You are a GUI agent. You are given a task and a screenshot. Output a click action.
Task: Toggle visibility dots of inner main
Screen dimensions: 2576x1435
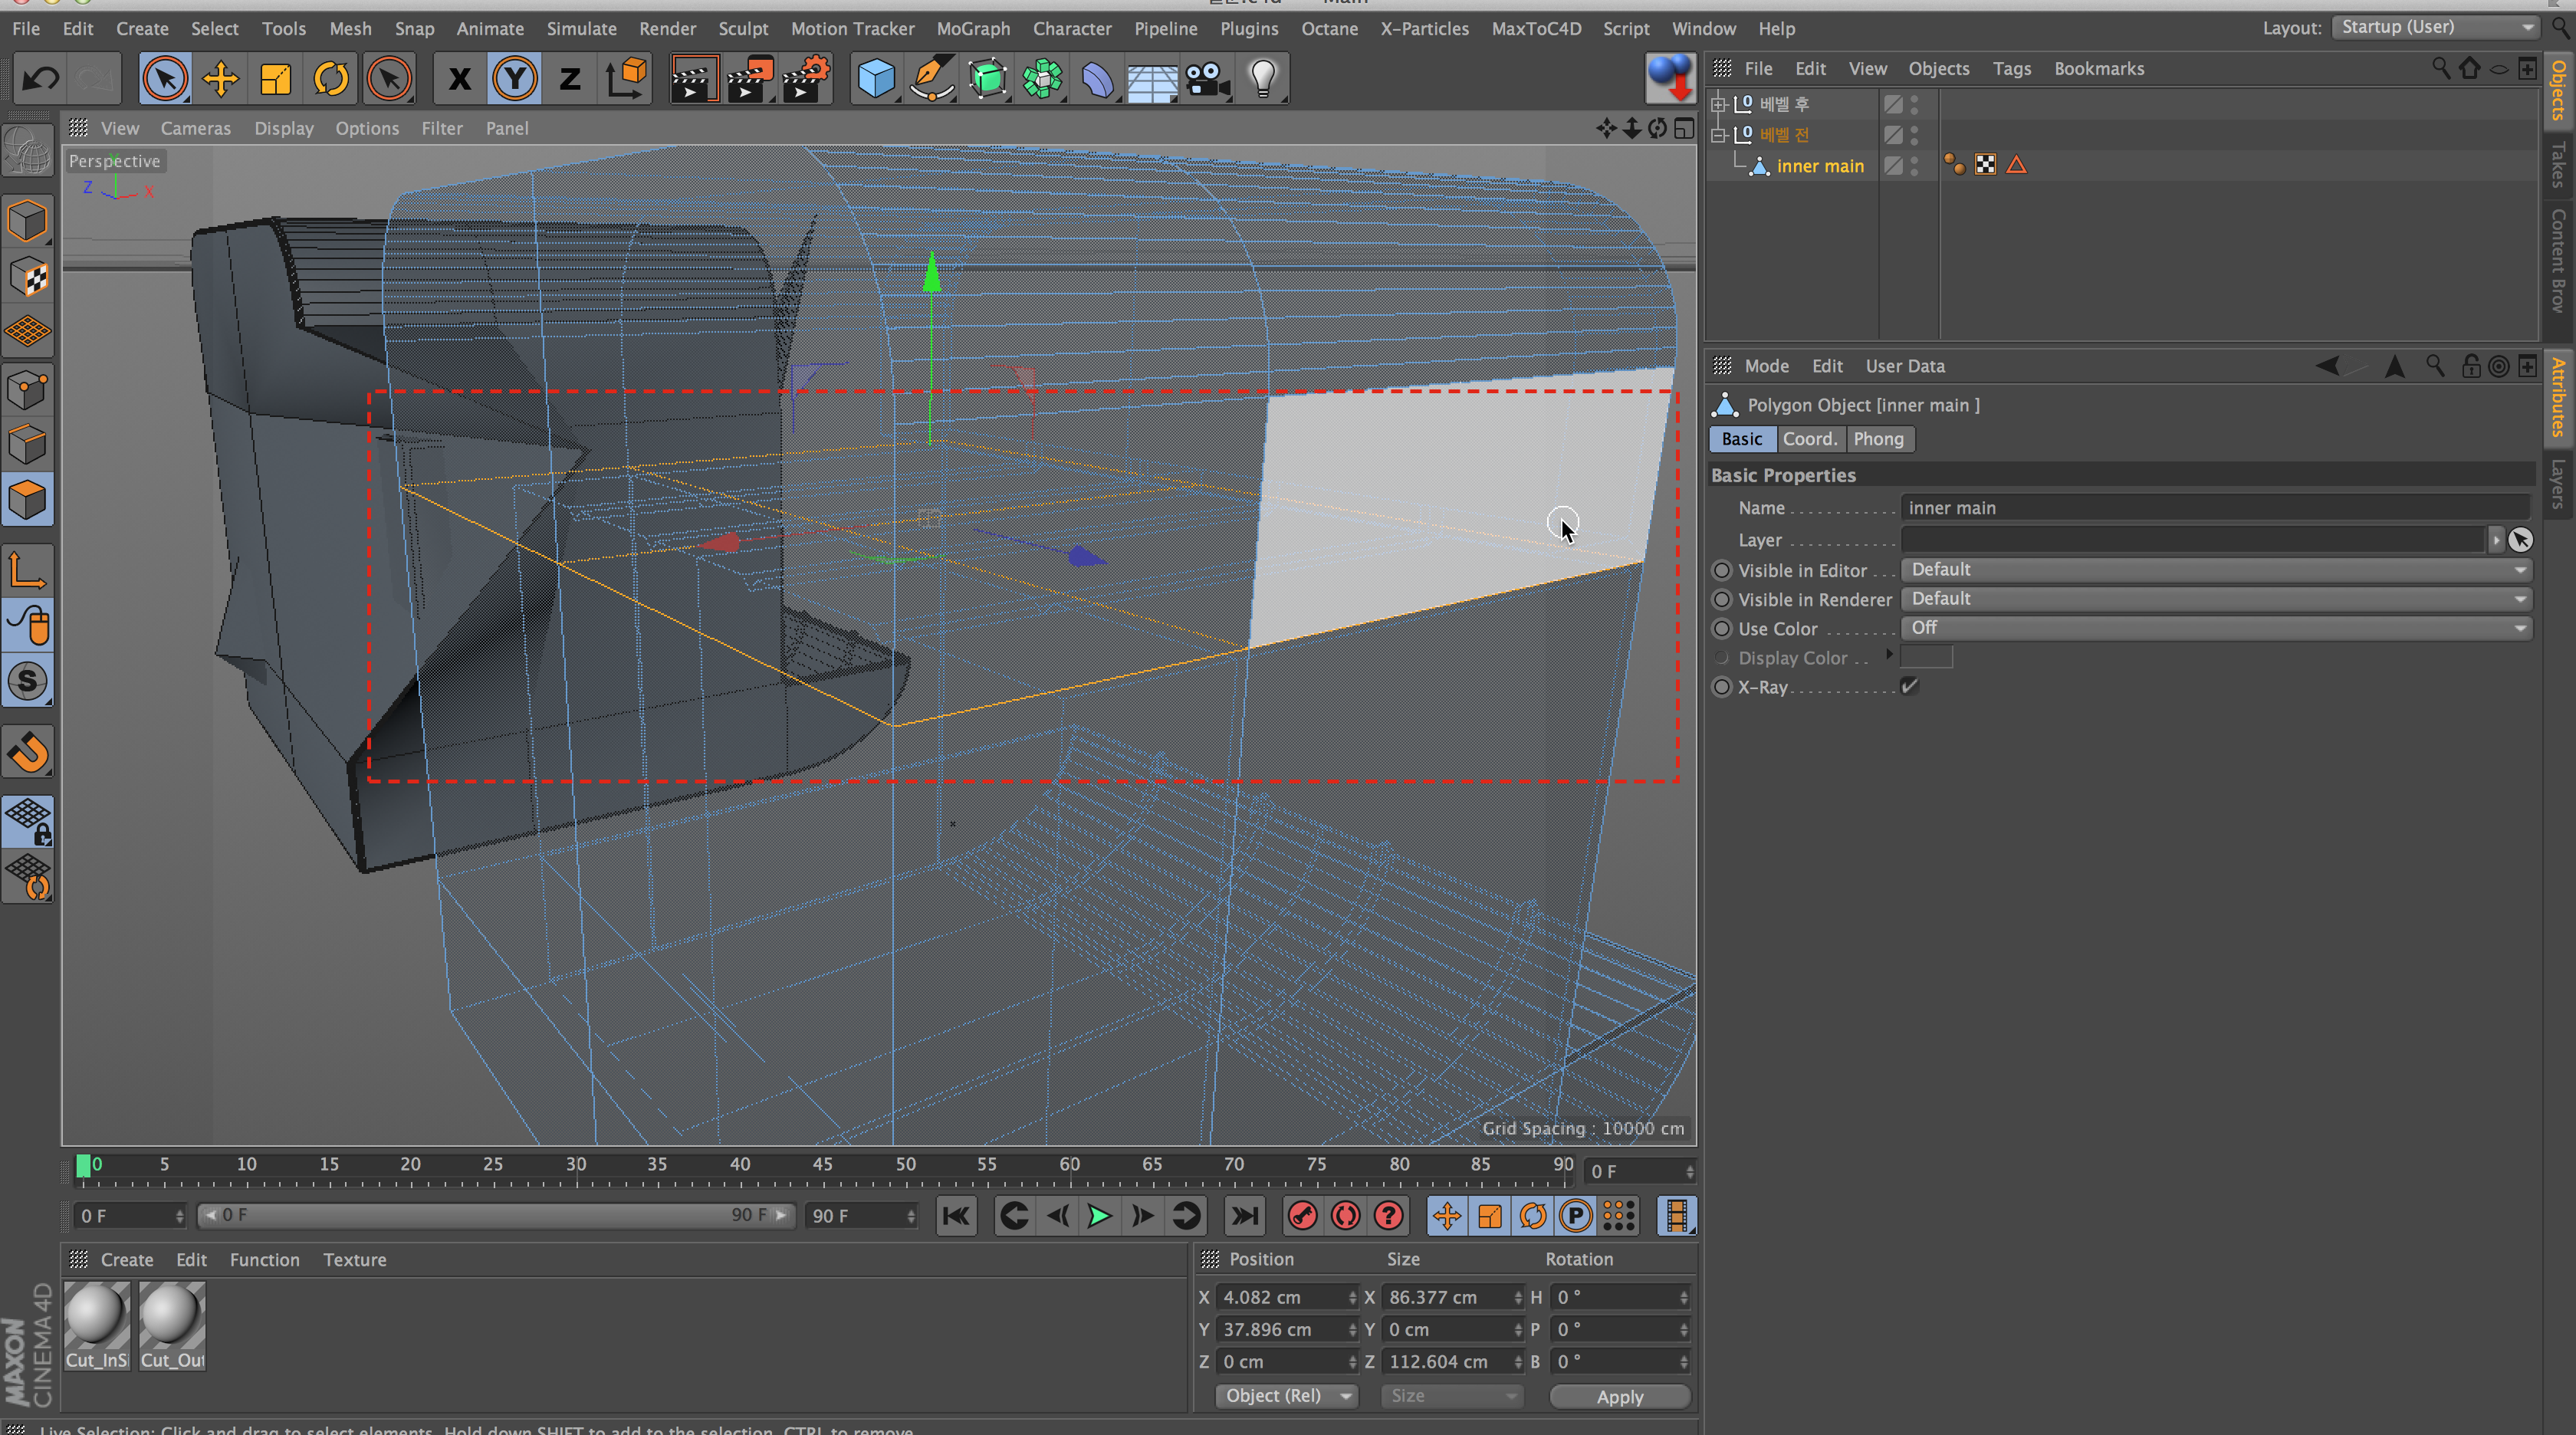click(1914, 166)
